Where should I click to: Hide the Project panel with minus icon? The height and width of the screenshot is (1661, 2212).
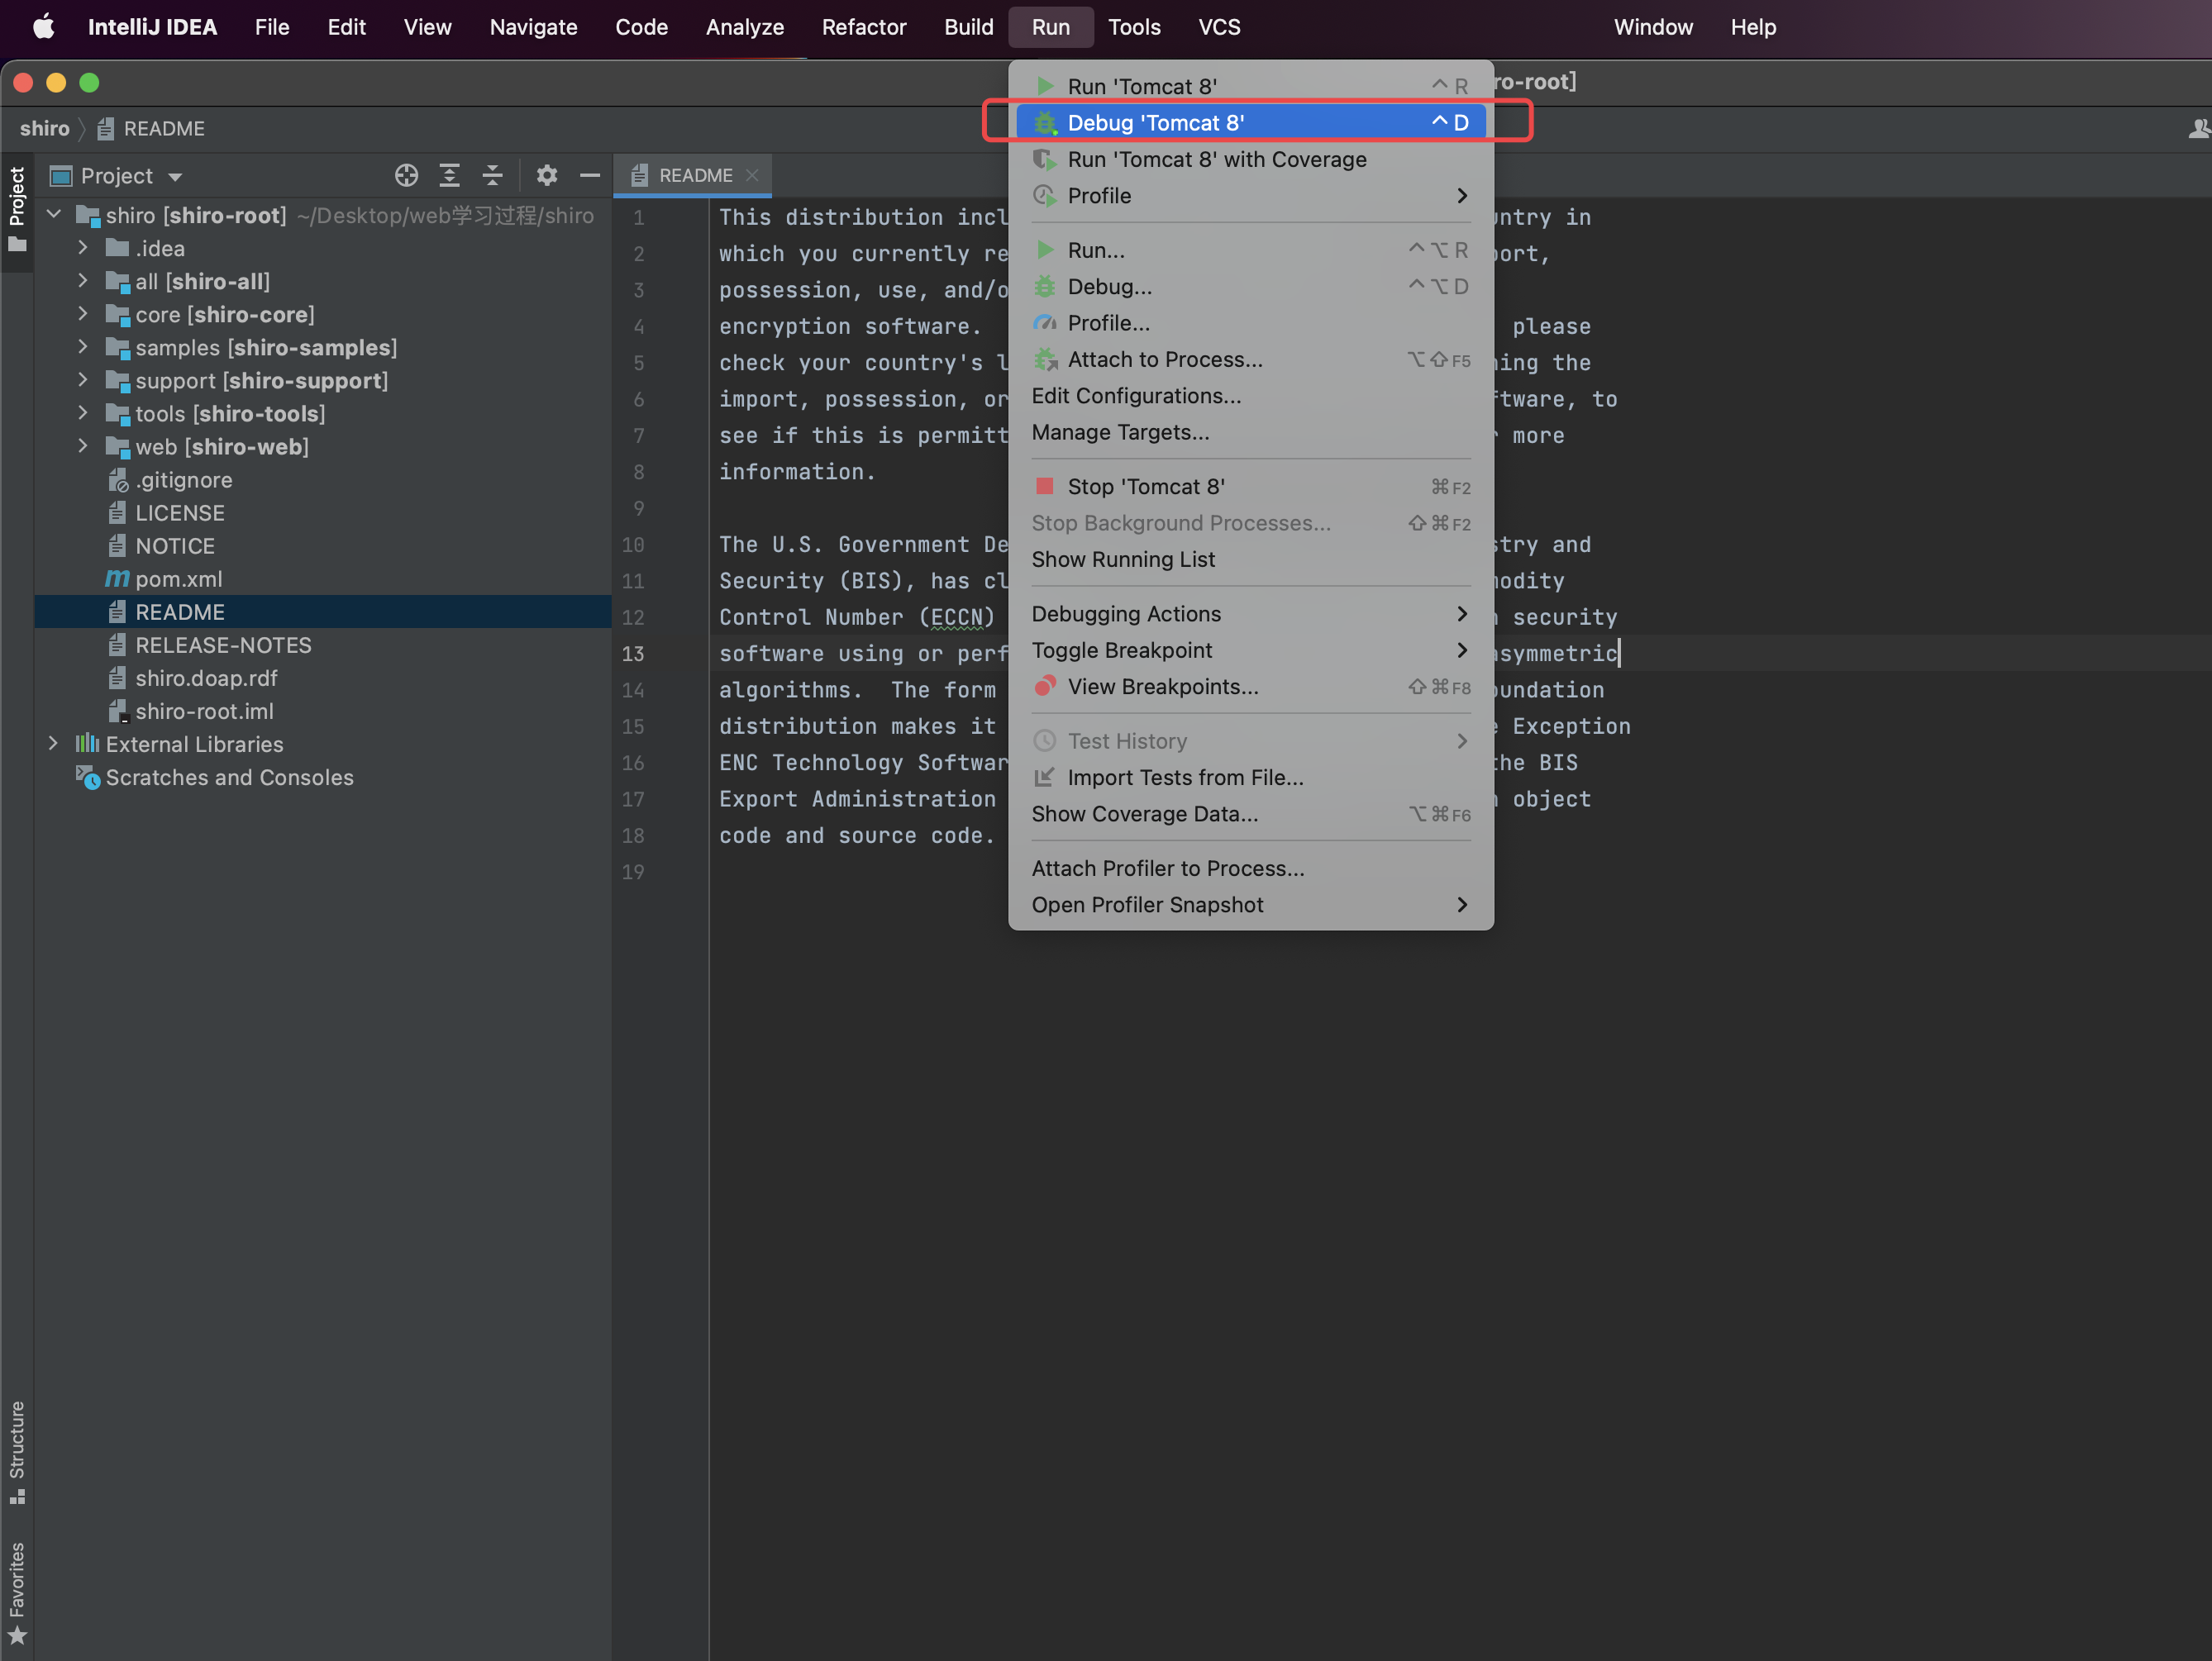pyautogui.click(x=590, y=176)
